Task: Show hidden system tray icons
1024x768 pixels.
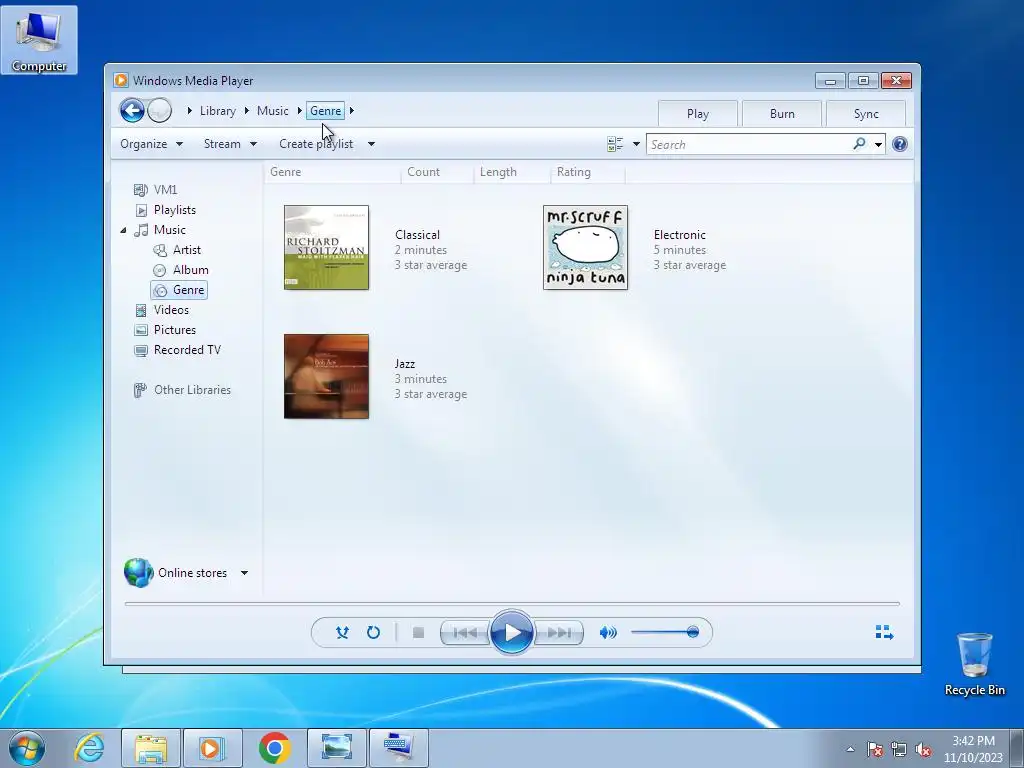Action: (850, 749)
